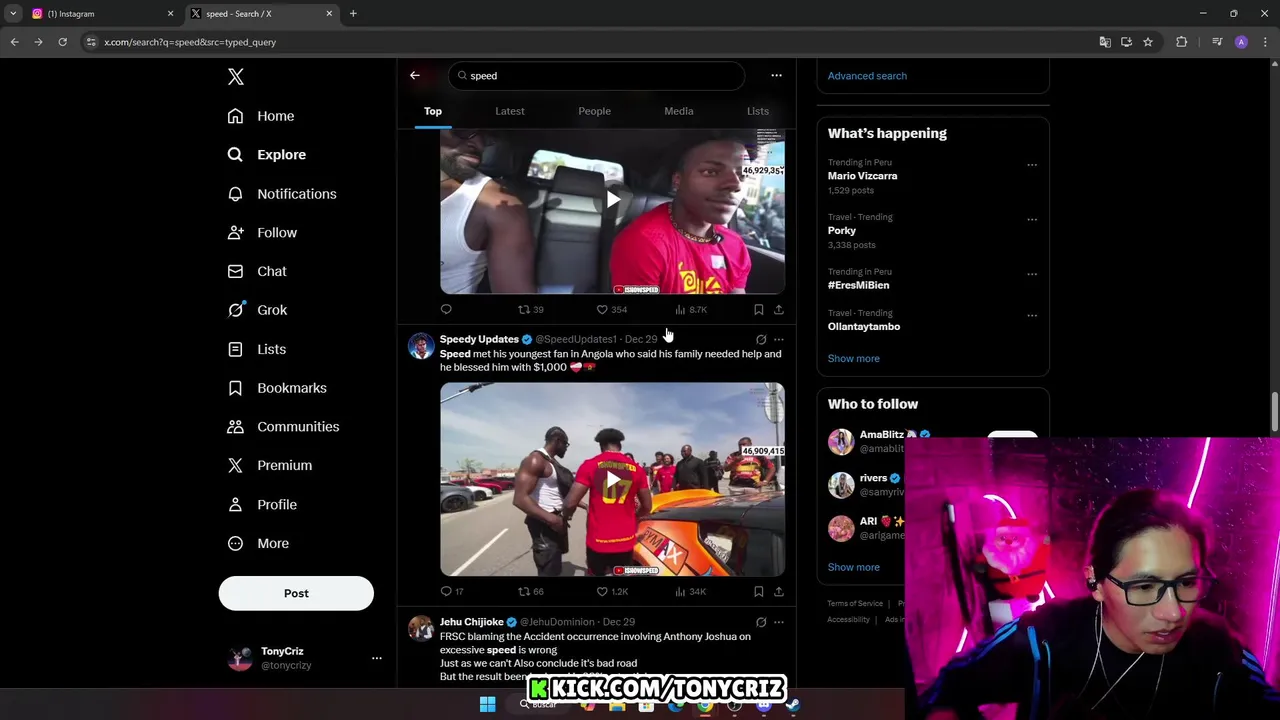Open search settings three-dot menu

[x=776, y=76]
